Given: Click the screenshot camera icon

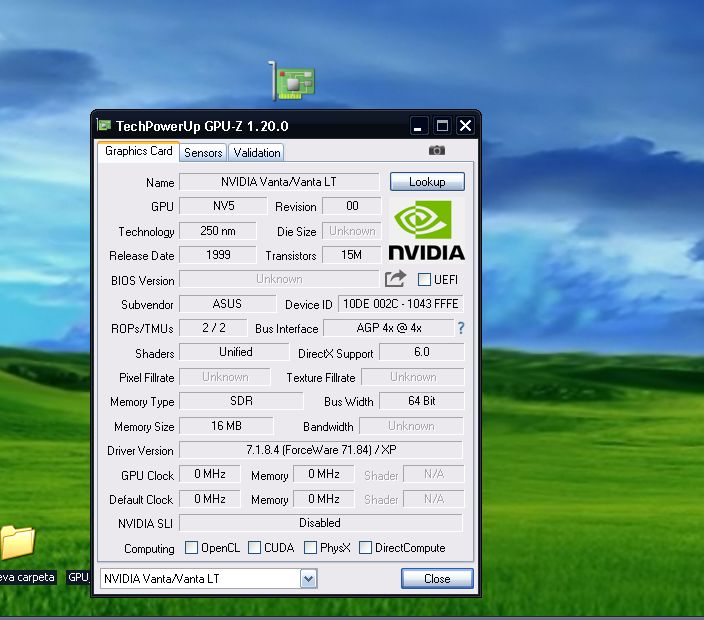Looking at the screenshot, I should pos(436,150).
